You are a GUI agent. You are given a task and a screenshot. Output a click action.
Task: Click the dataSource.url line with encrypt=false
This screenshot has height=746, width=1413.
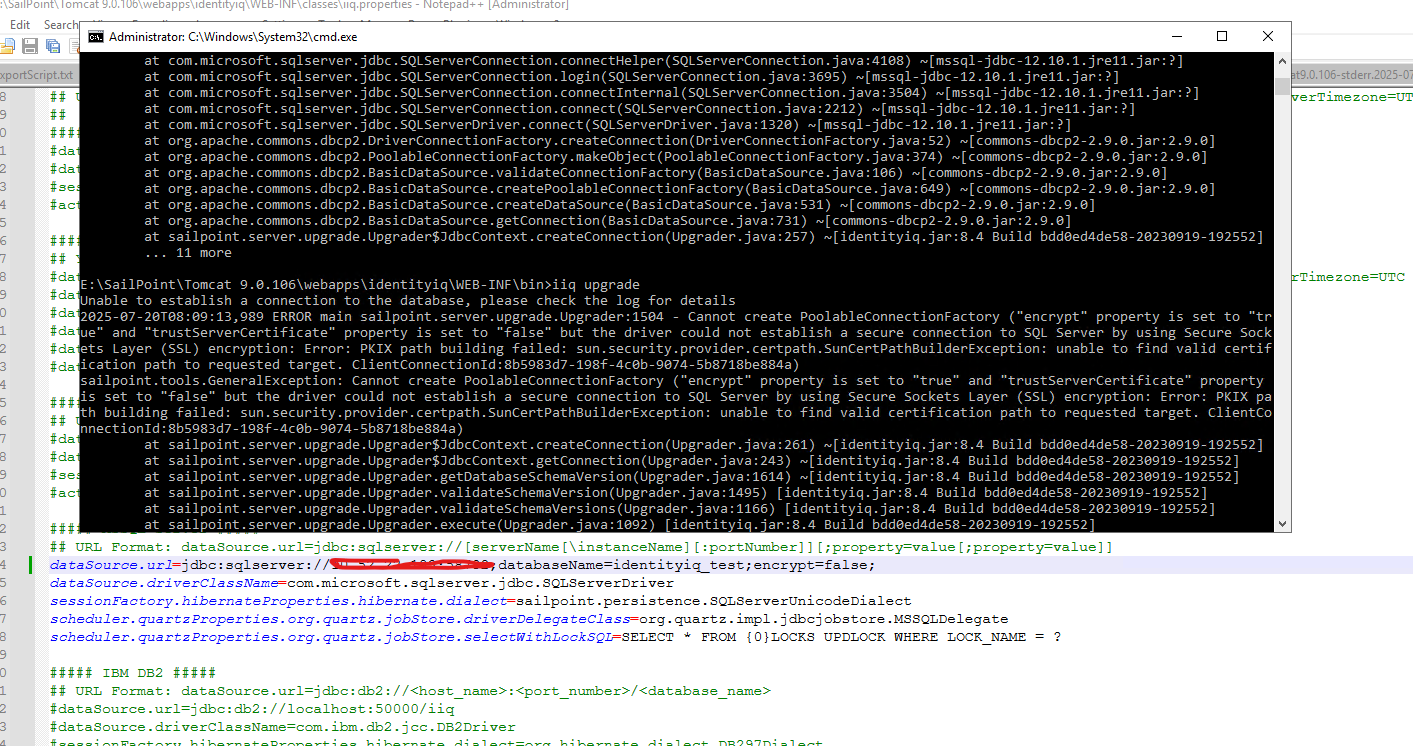tap(462, 565)
